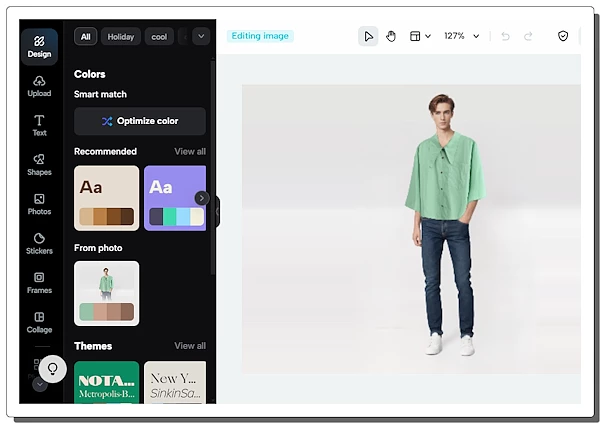Click the pointer select tool
The width and height of the screenshot is (600, 423).
(369, 36)
